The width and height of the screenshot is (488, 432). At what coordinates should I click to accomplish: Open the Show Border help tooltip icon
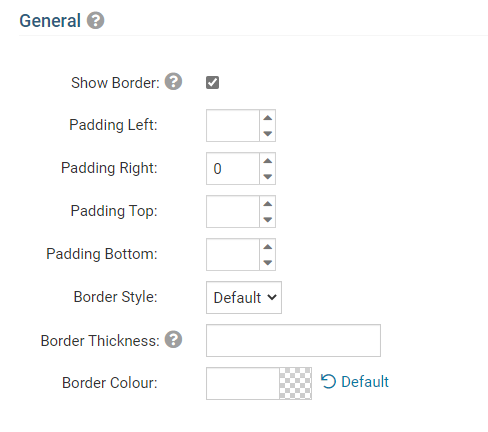tap(173, 82)
